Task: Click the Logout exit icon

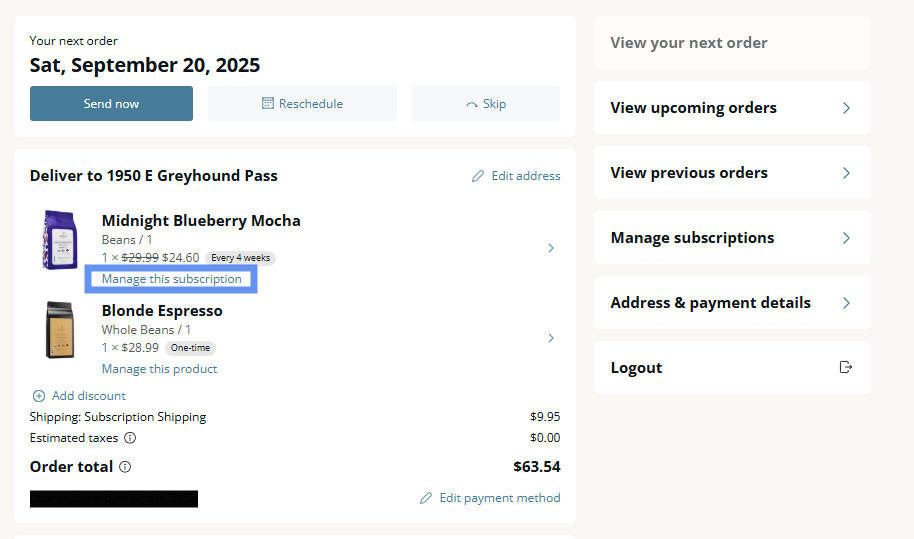Action: click(846, 367)
